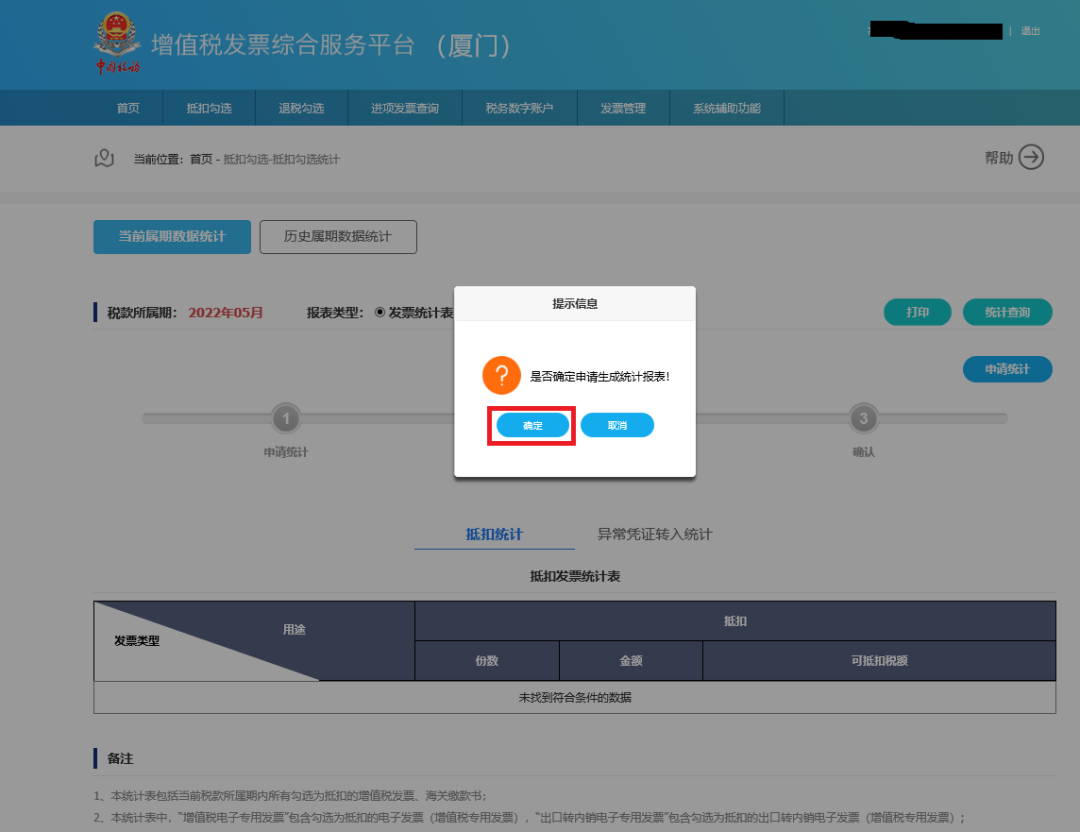Click step 3 circle 确认
This screenshot has width=1080, height=832.
[863, 418]
